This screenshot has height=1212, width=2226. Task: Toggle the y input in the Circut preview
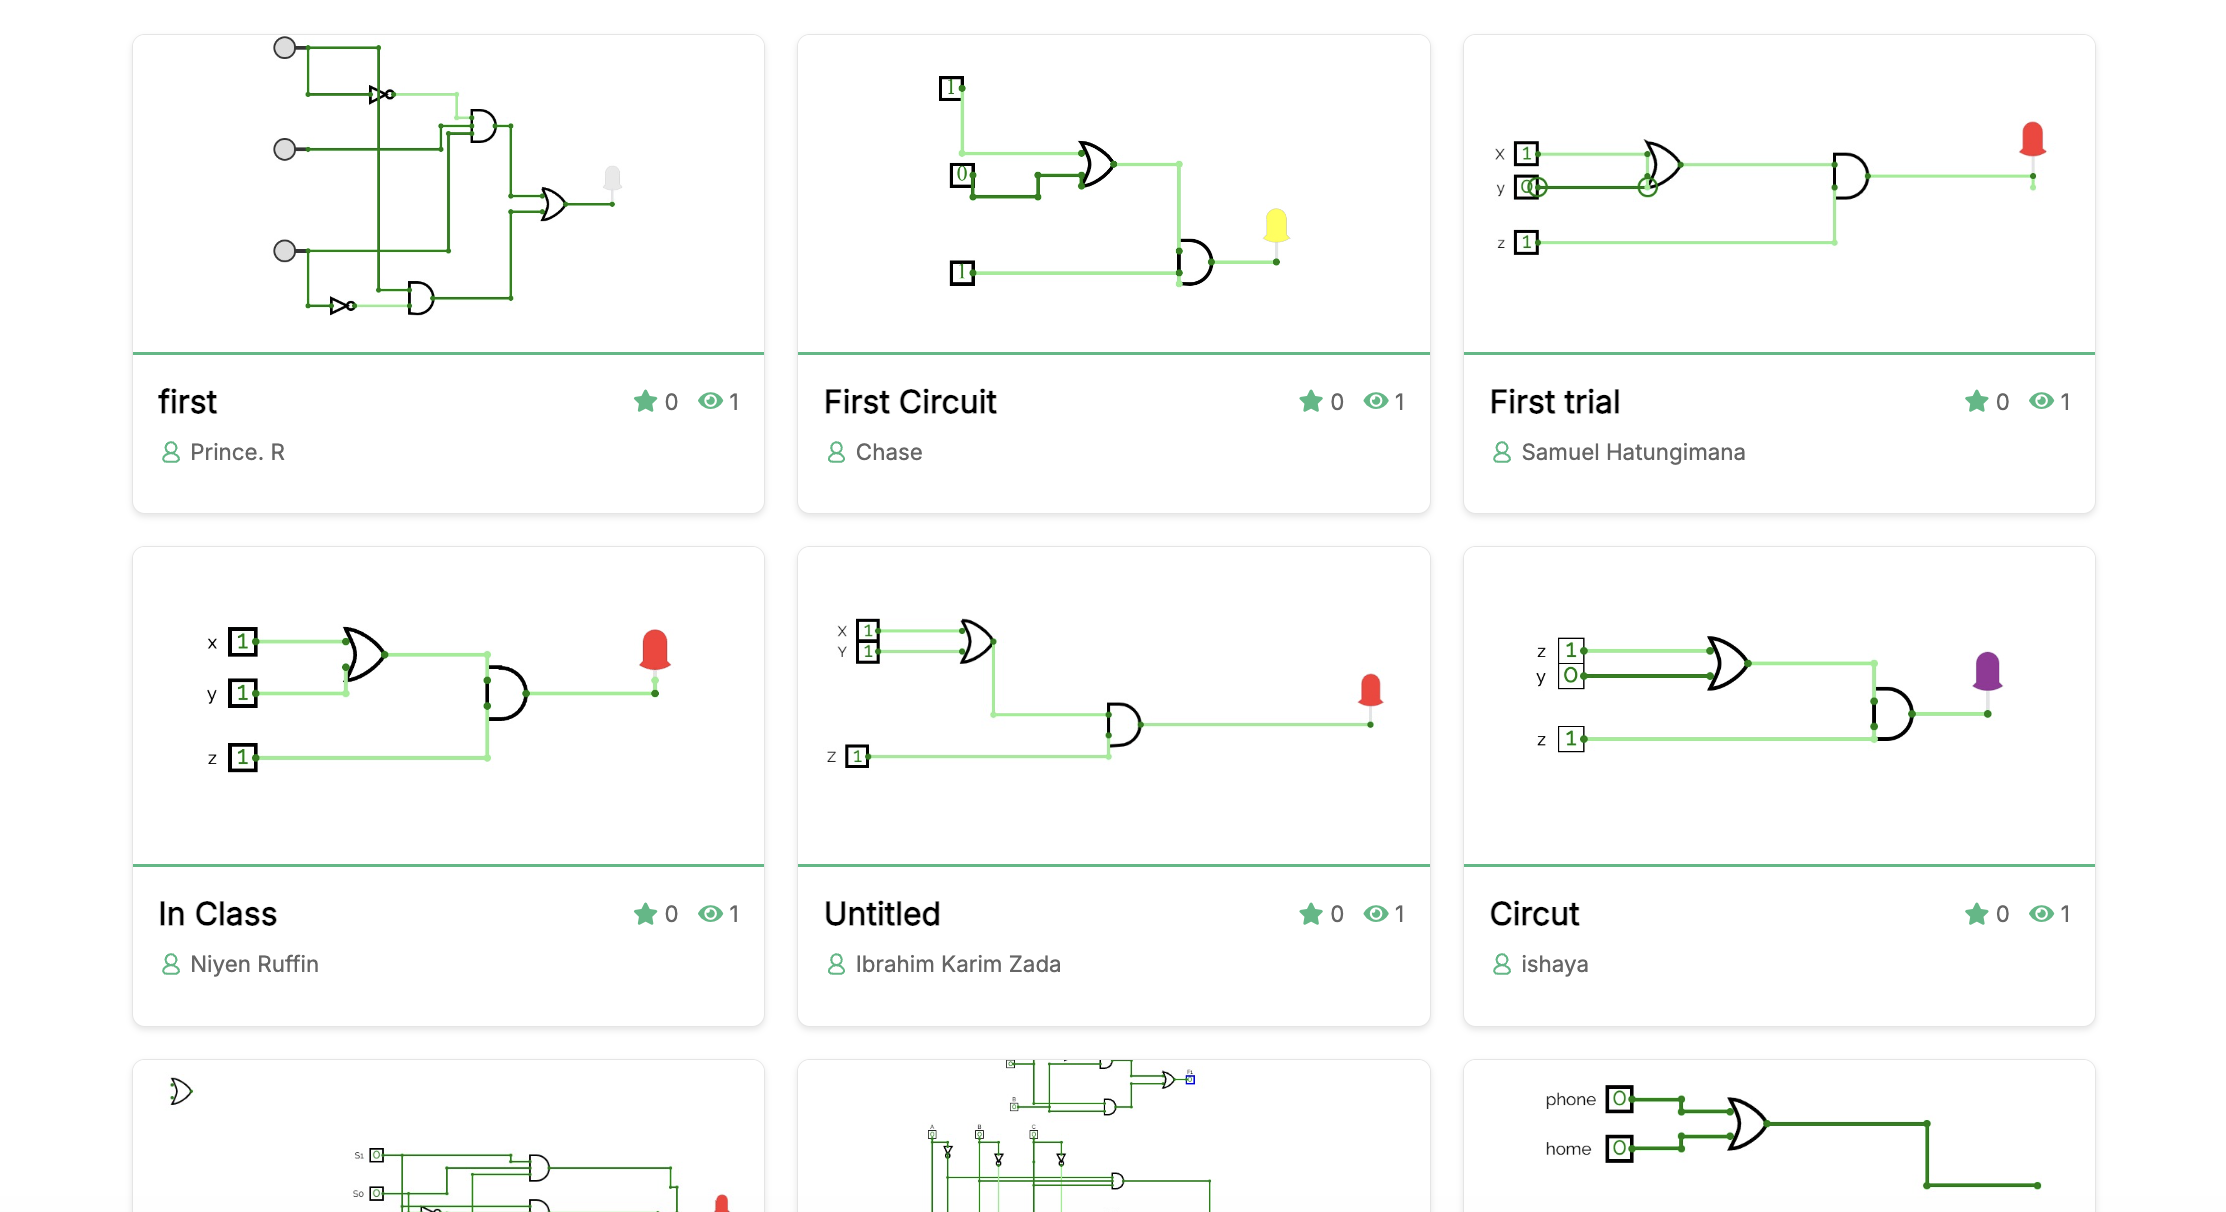tap(1573, 676)
